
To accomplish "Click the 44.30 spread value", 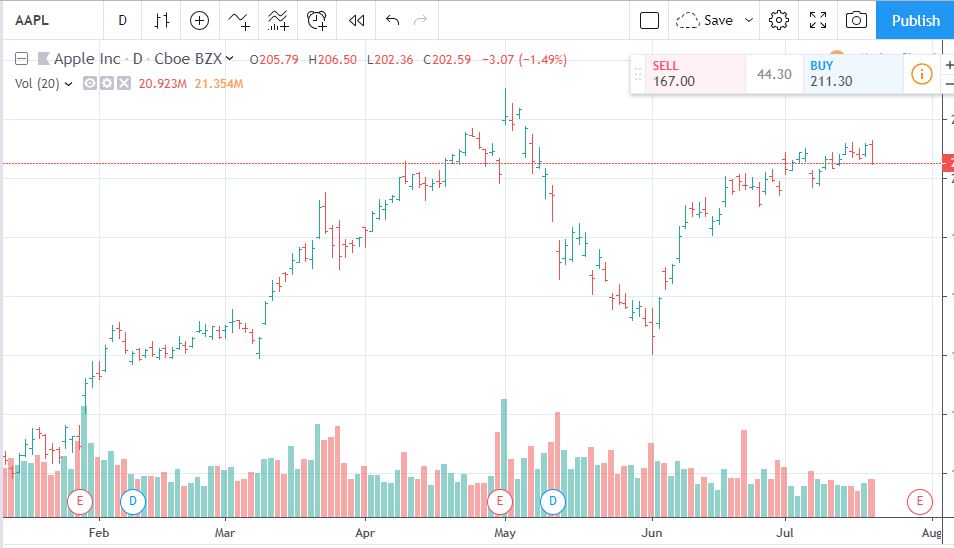I will (774, 74).
